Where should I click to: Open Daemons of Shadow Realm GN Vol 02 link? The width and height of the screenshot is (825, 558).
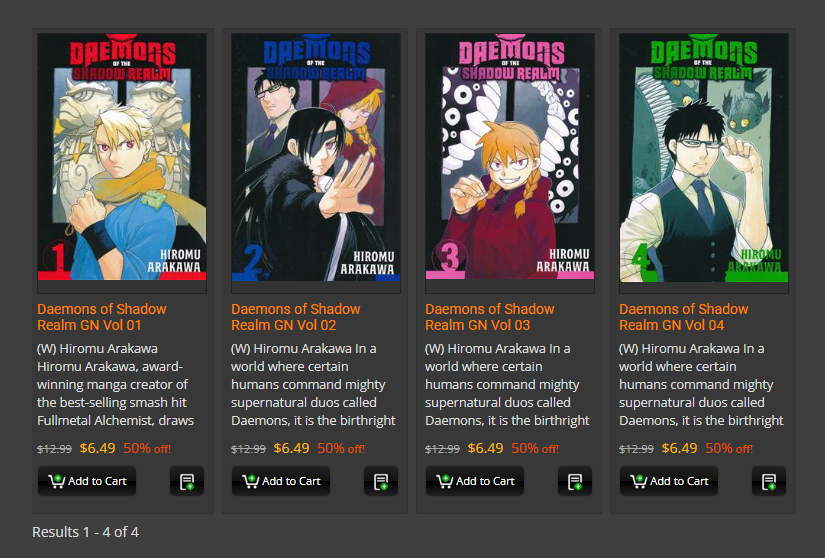pyautogui.click(x=296, y=317)
